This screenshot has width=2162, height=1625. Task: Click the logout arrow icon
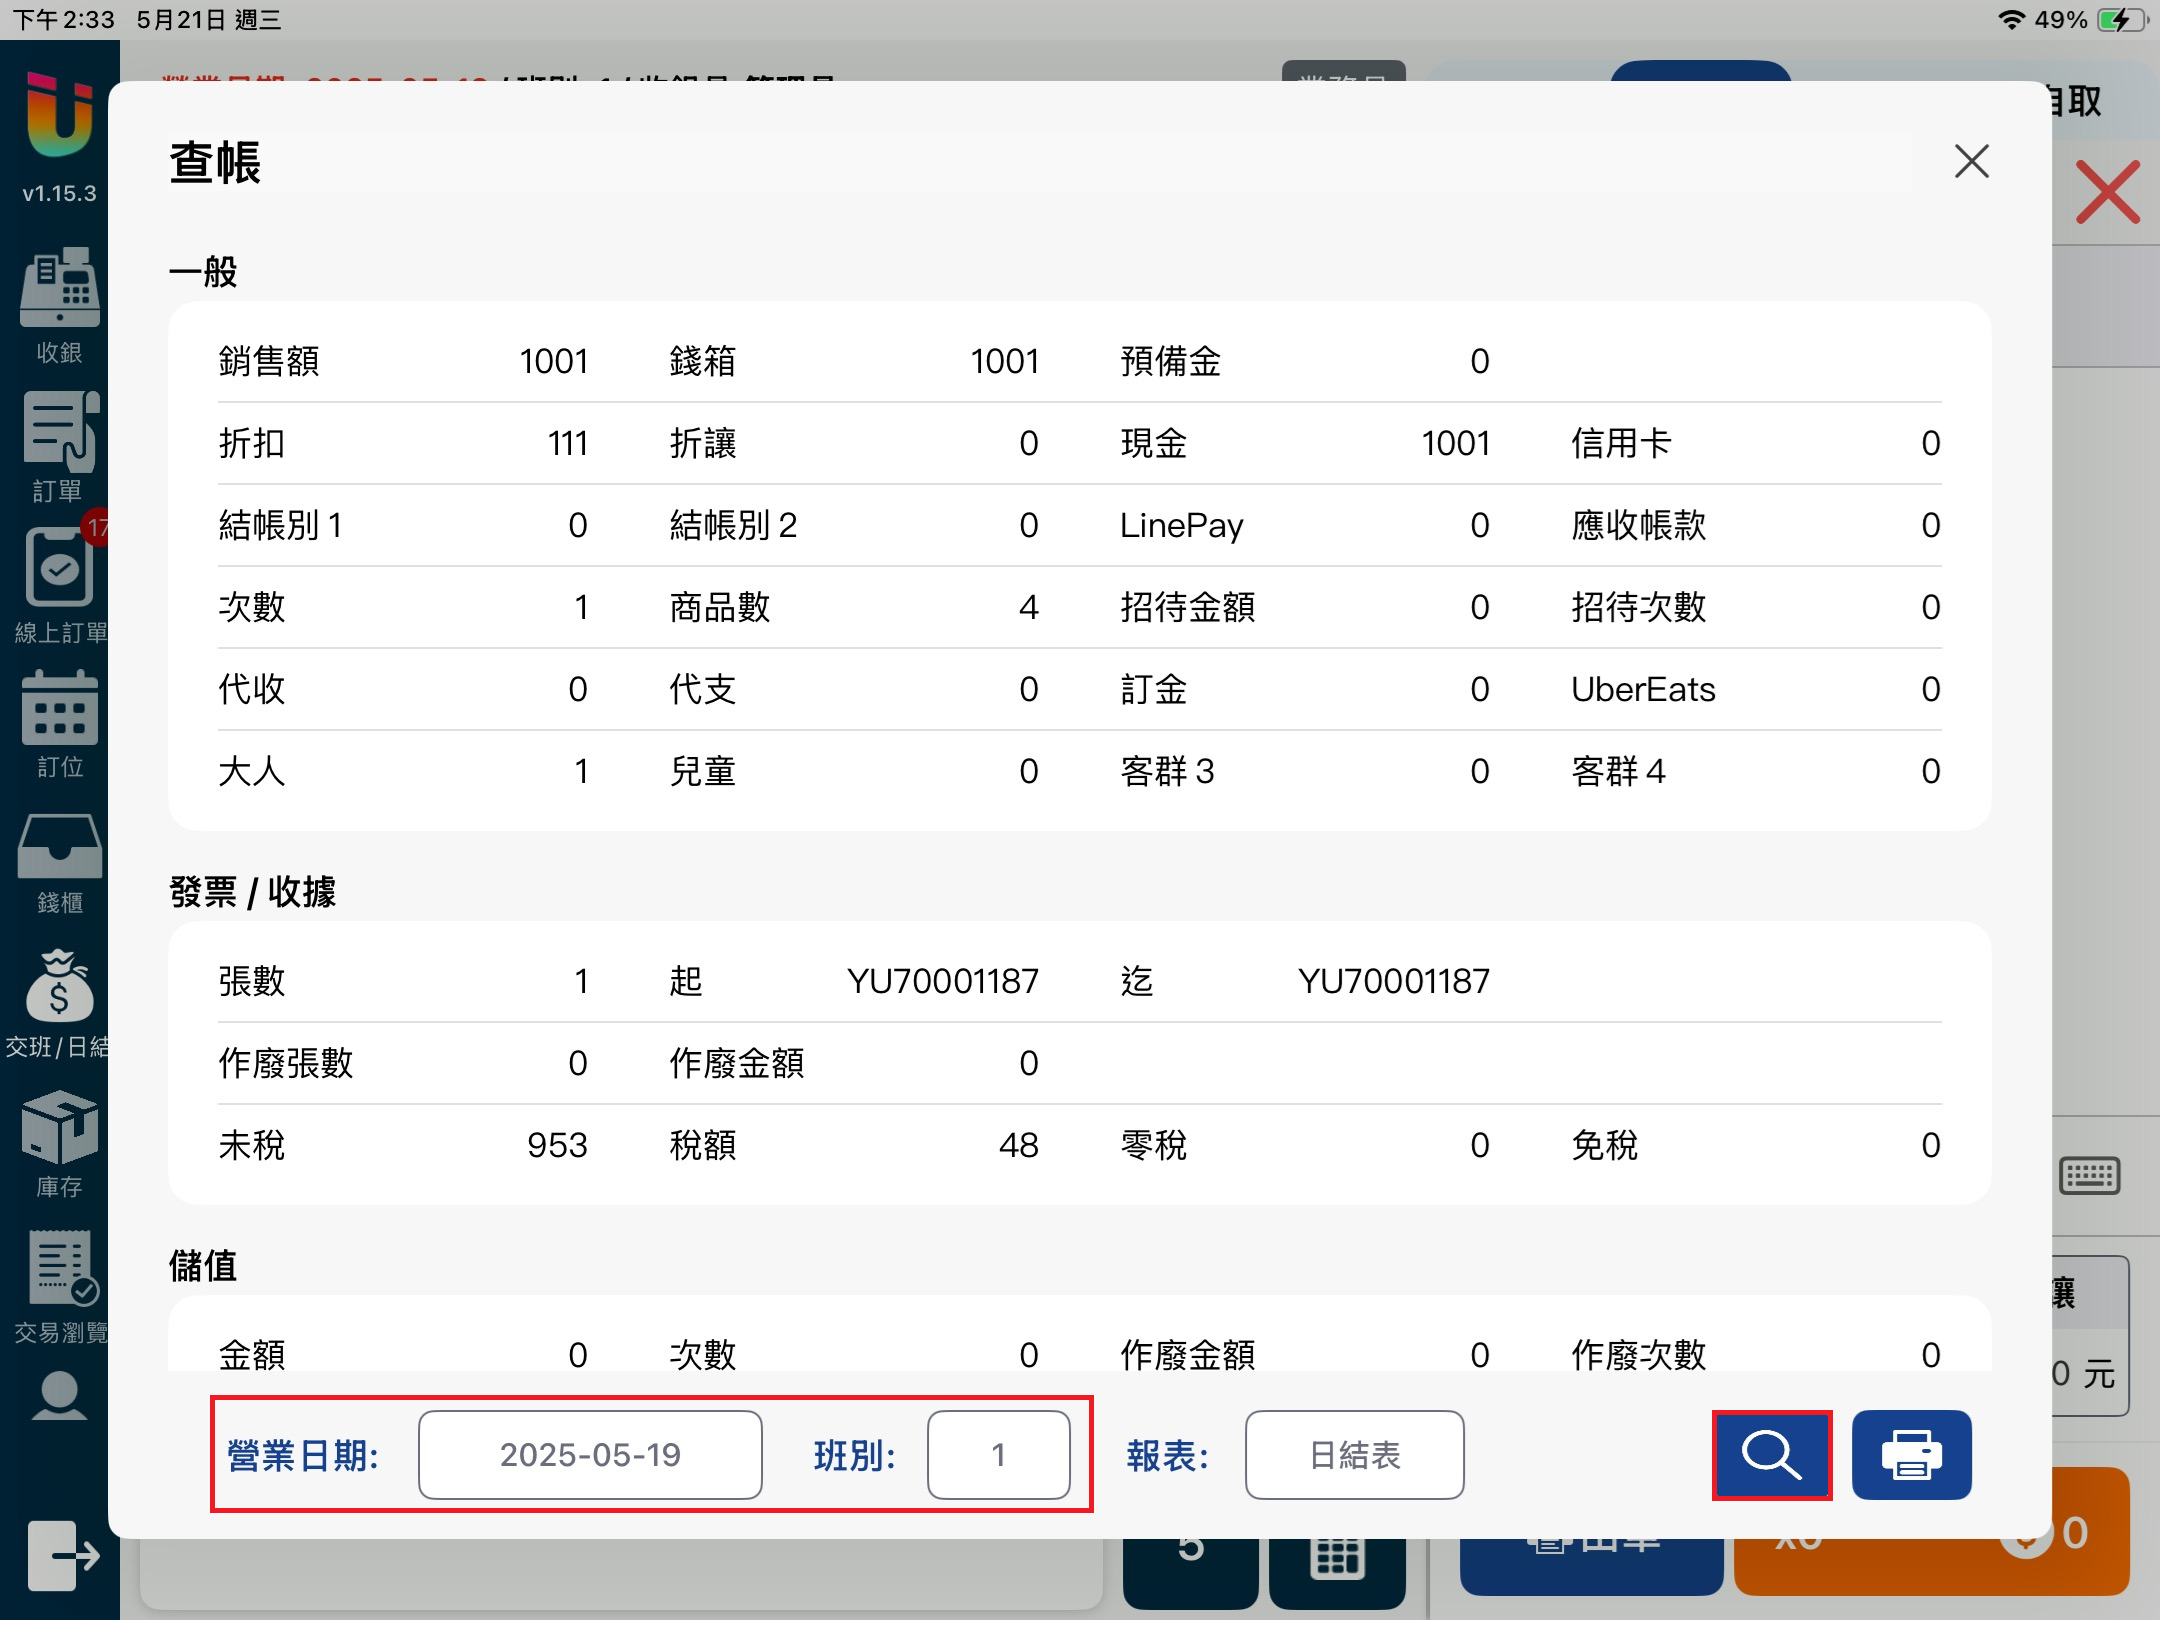click(x=62, y=1555)
